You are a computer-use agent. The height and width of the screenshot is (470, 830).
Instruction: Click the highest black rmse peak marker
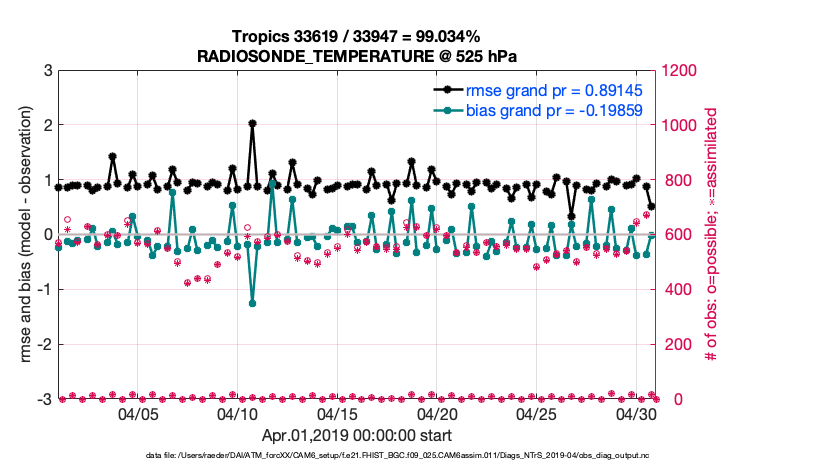pos(252,124)
